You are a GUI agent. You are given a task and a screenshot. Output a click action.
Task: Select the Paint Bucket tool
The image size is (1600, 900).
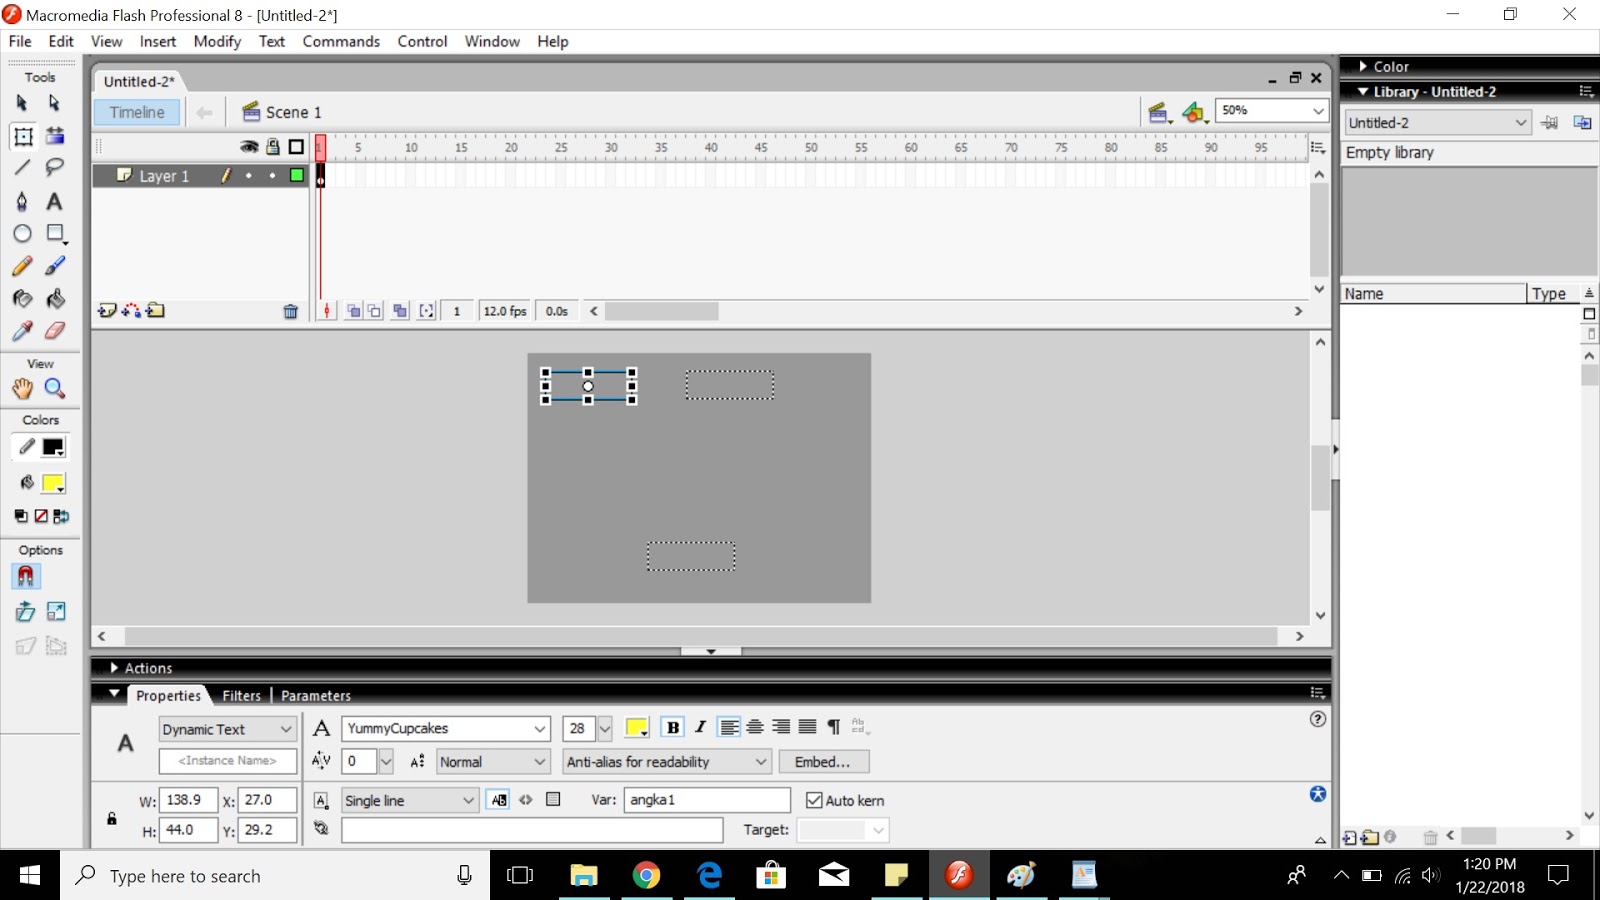click(55, 298)
